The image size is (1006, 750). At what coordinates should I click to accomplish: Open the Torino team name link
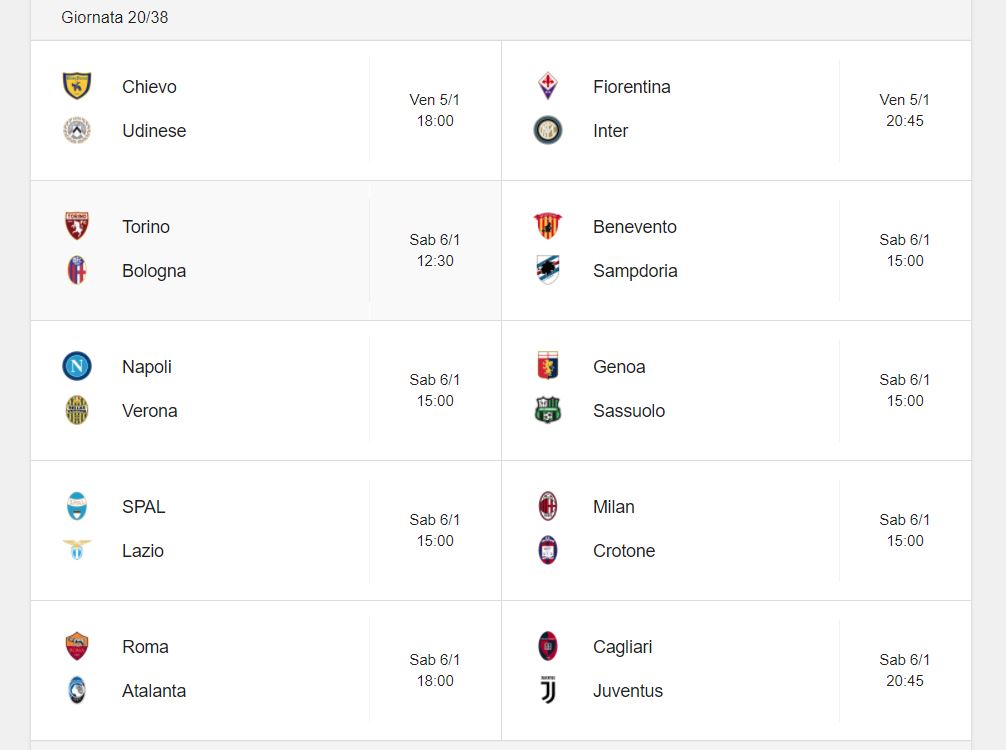coord(146,227)
